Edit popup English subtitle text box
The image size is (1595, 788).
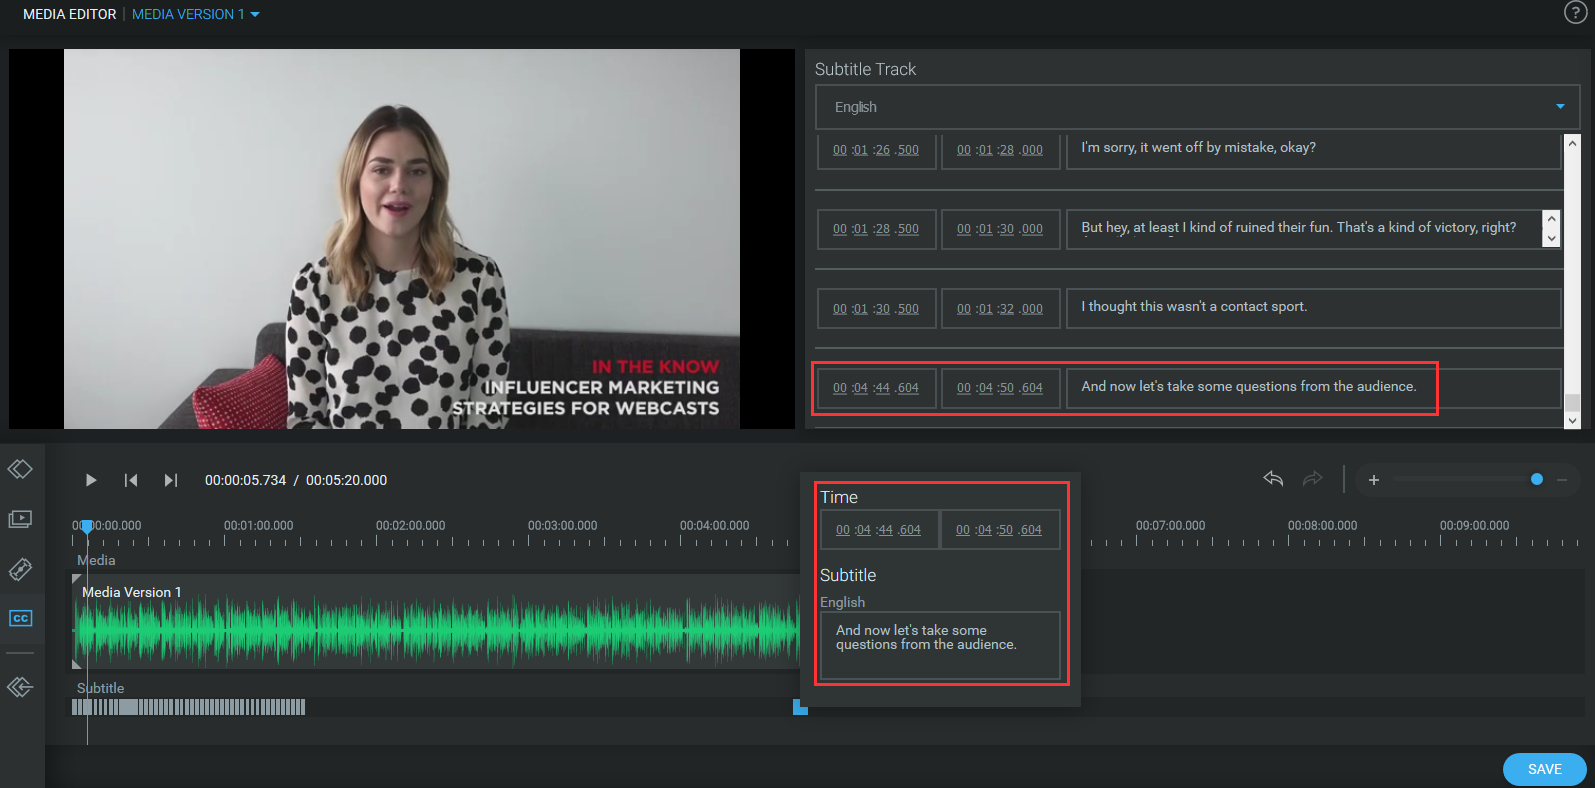tap(940, 646)
